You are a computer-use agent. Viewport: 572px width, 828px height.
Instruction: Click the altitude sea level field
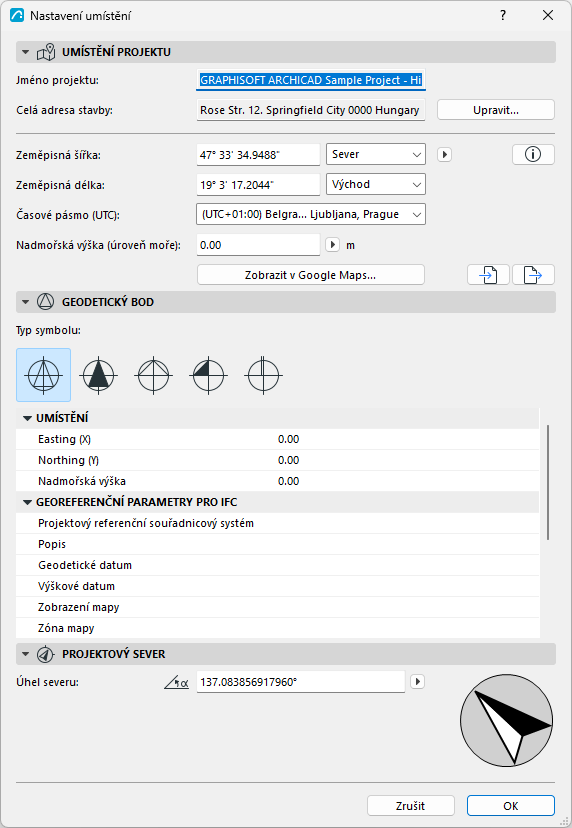coord(258,245)
